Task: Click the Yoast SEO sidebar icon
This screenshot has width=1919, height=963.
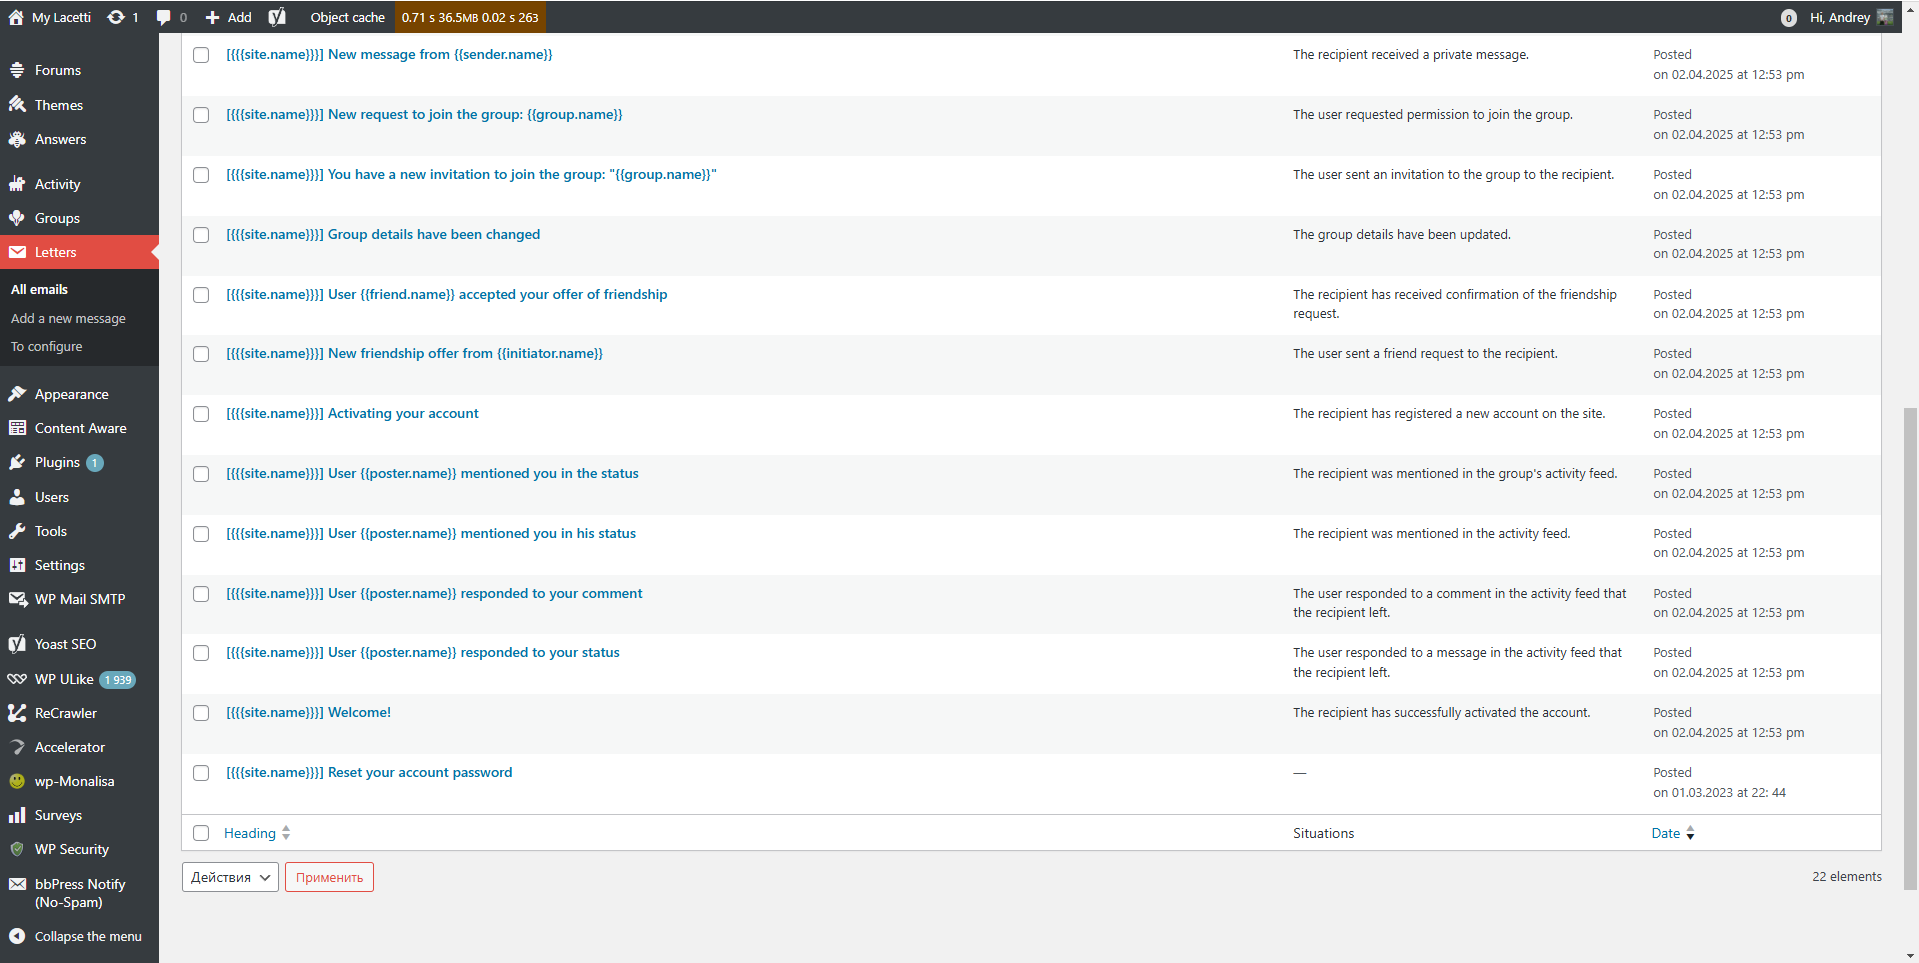Action: pyautogui.click(x=17, y=644)
